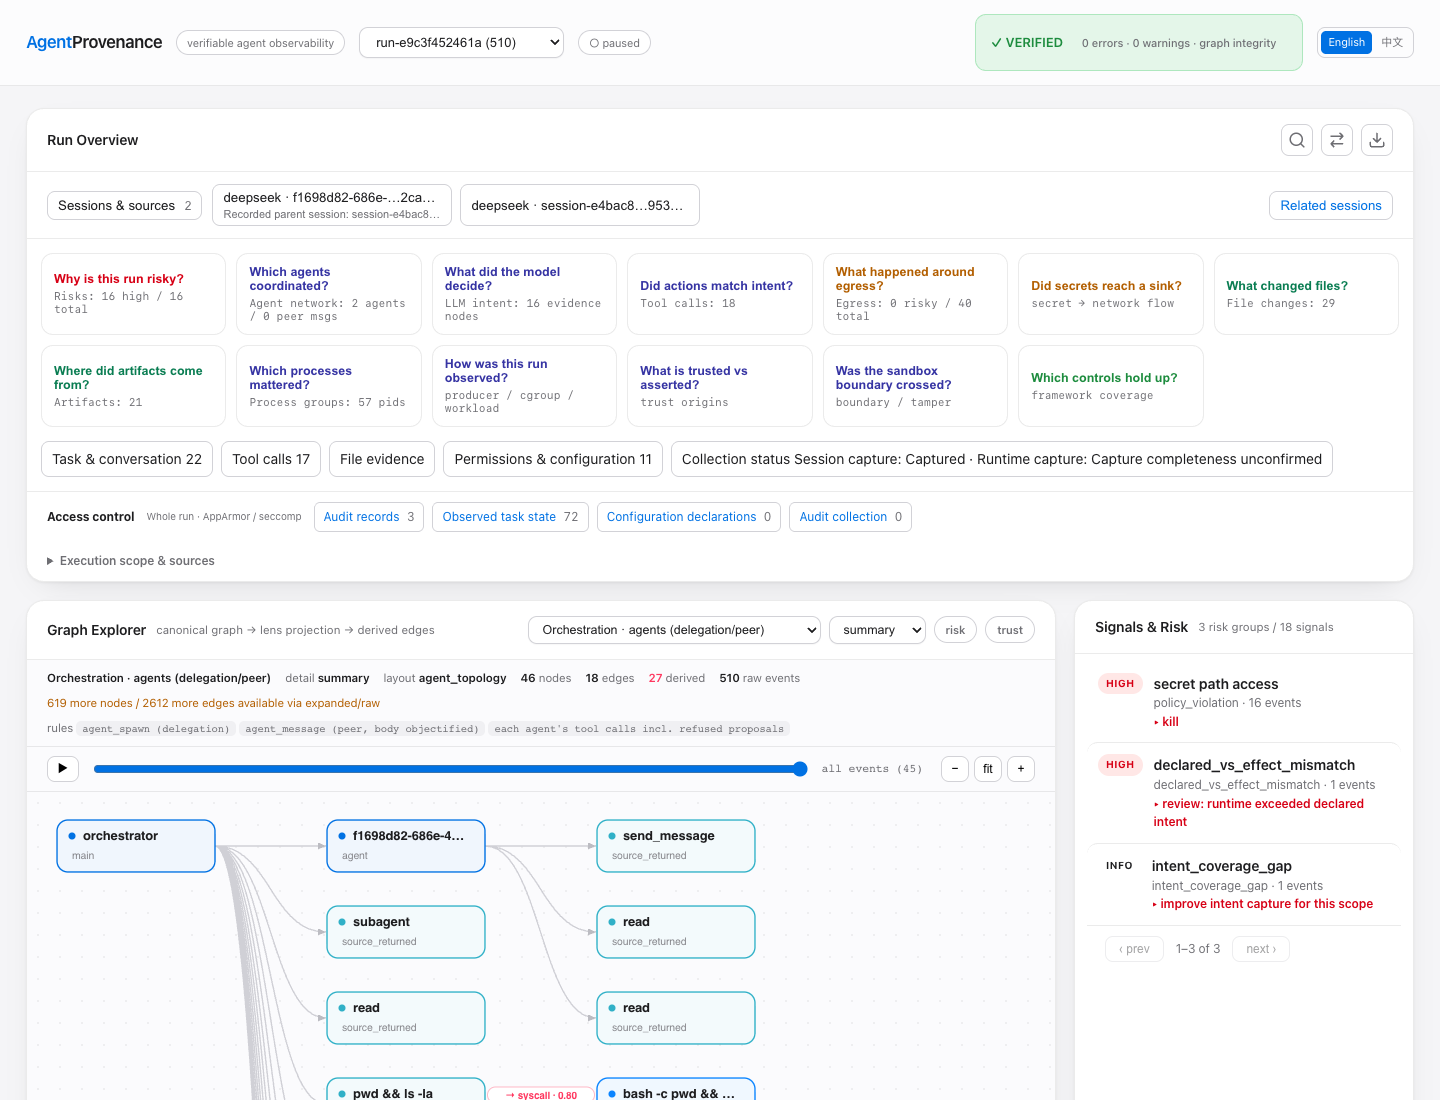Open Audit records 3

[x=369, y=517]
